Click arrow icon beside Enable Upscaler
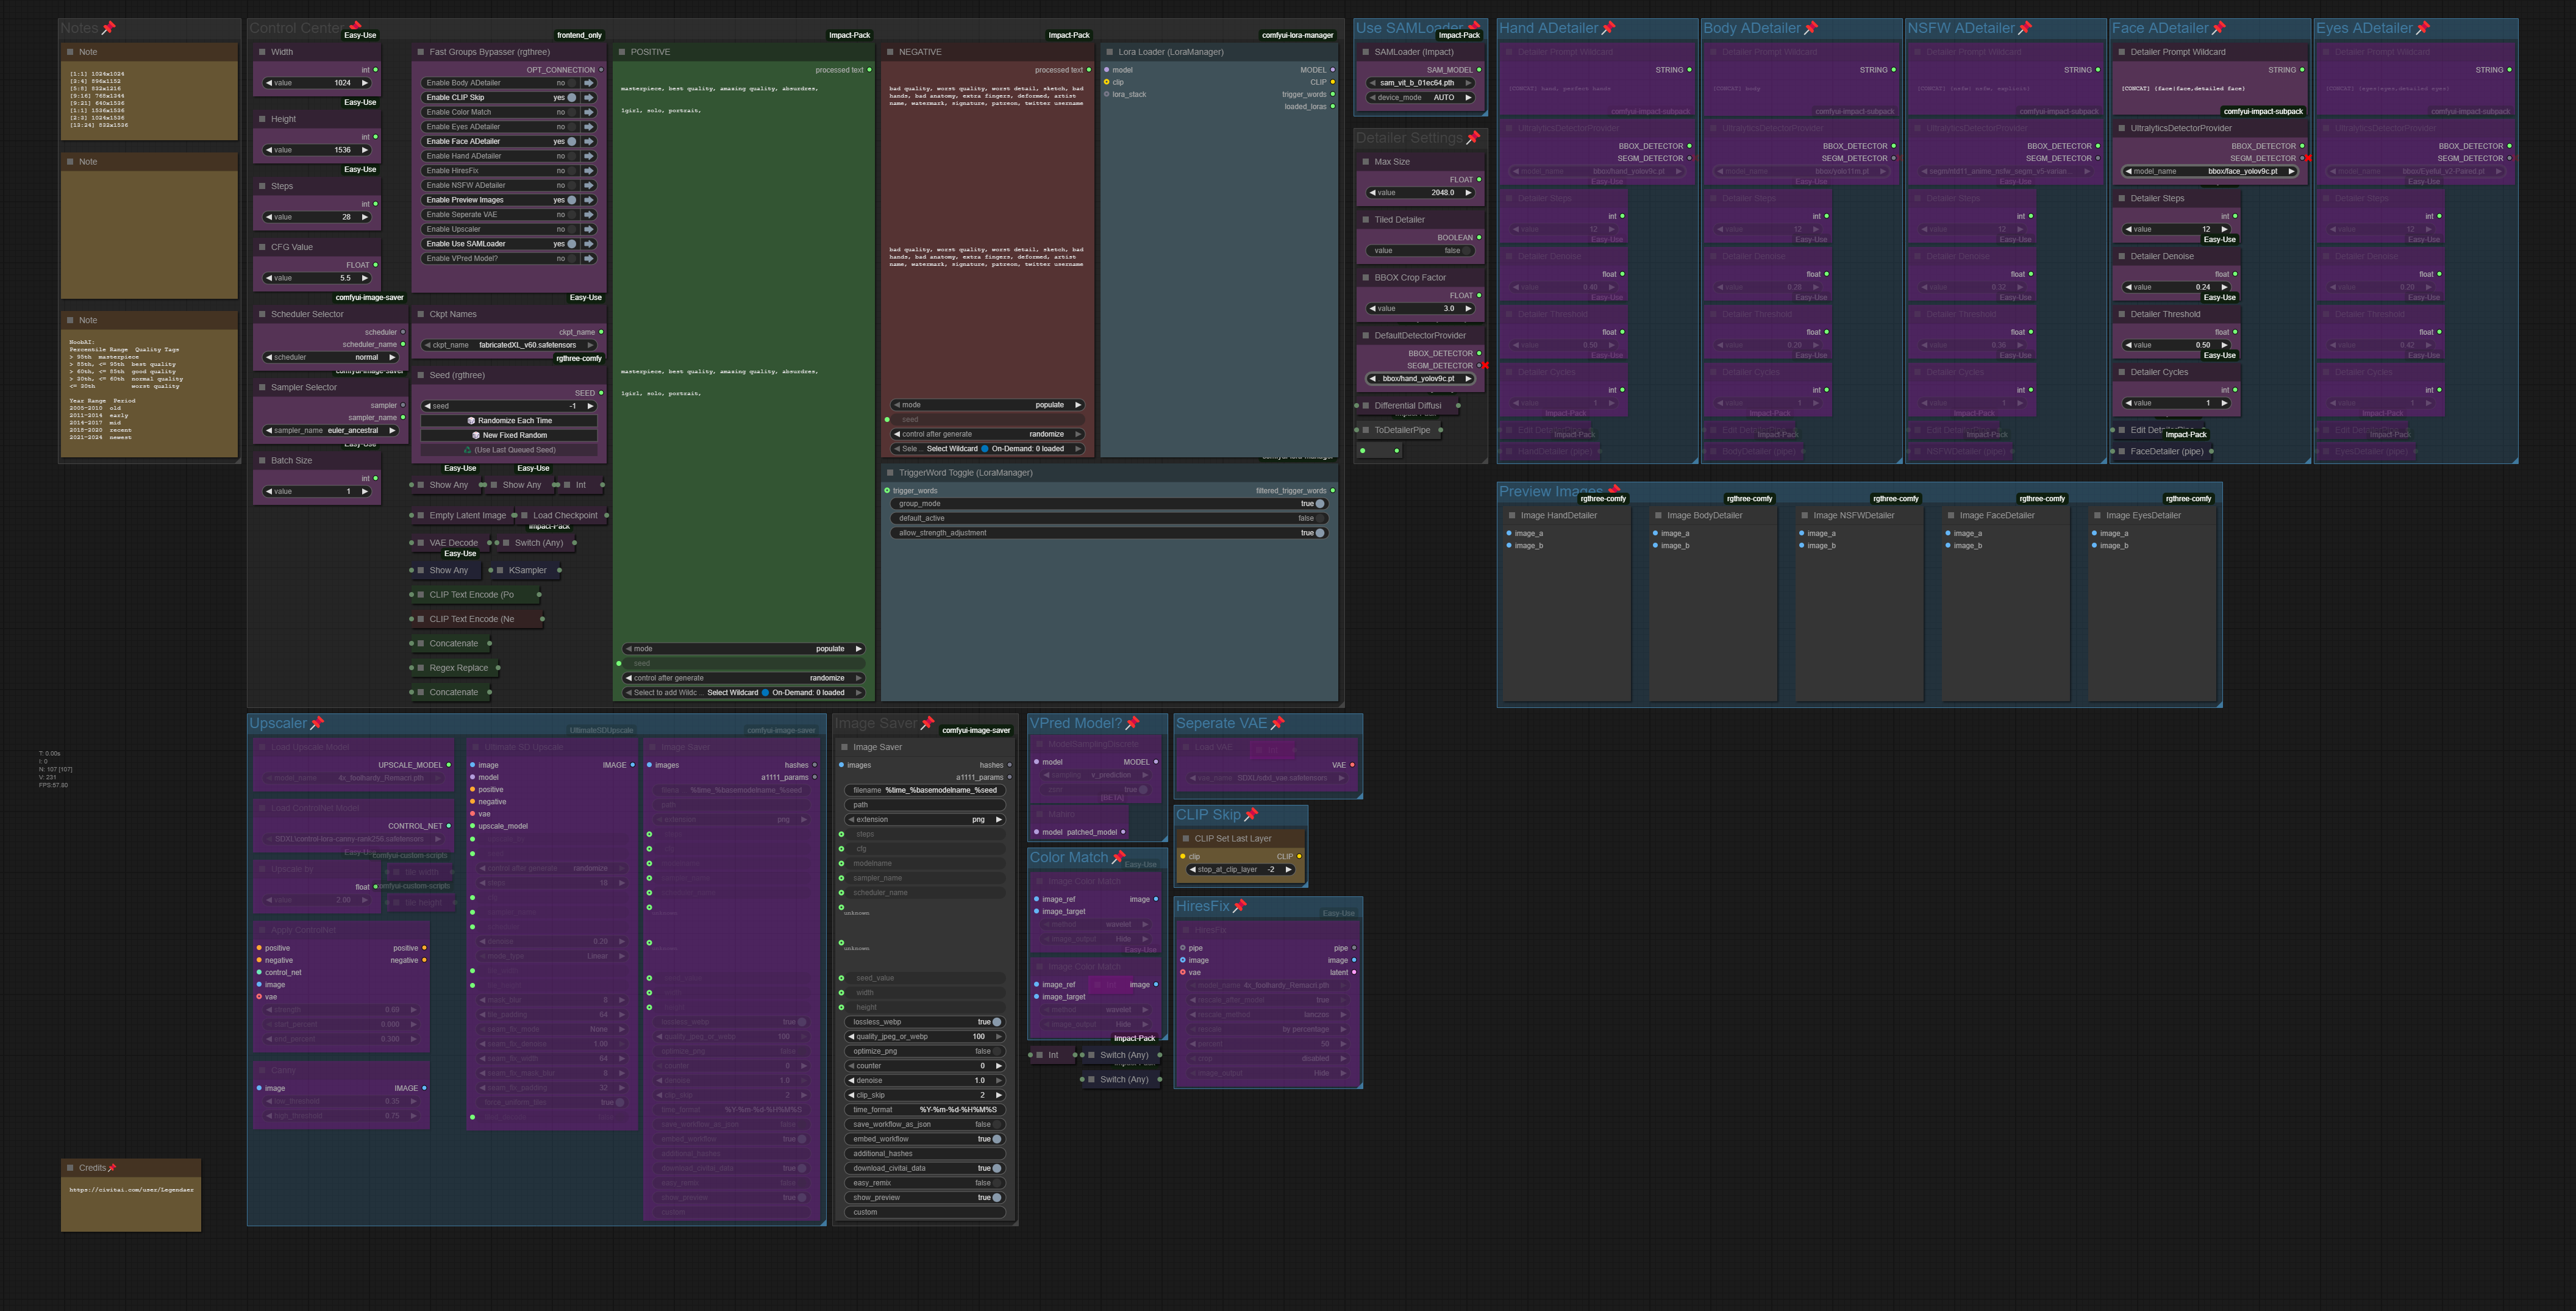Viewport: 2576px width, 1311px height. (589, 229)
